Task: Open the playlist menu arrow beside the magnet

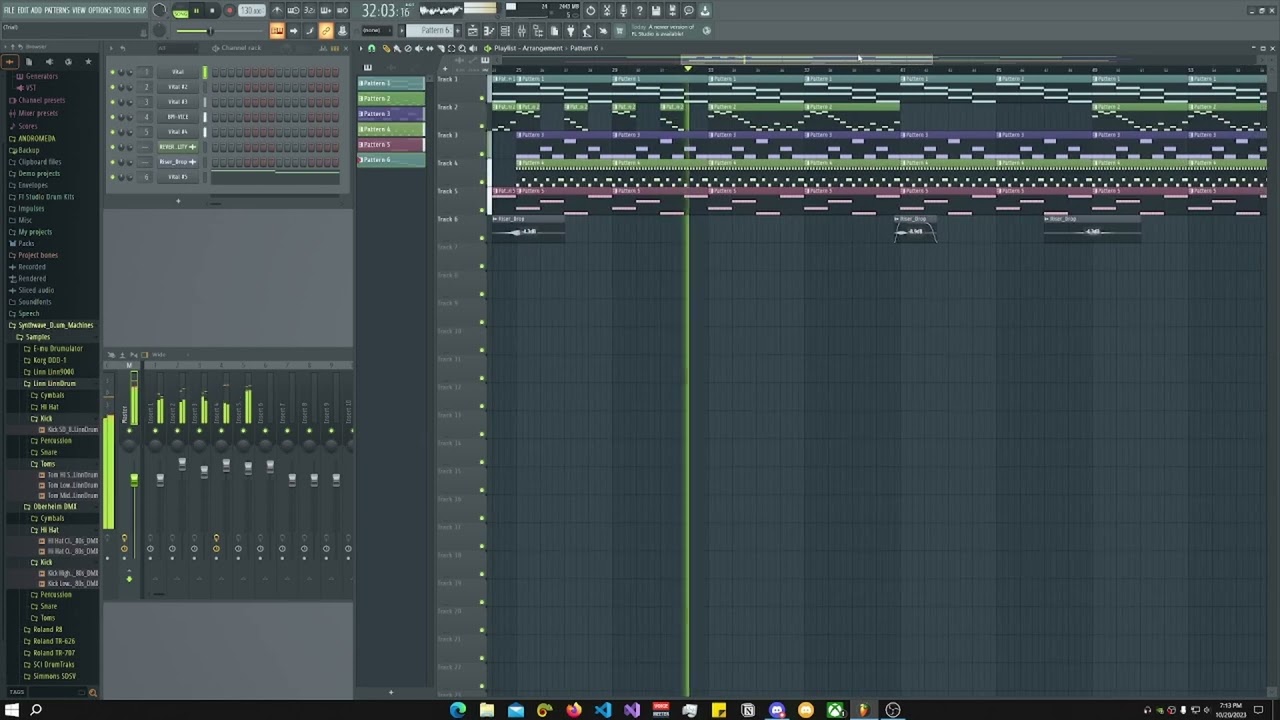Action: pos(362,48)
